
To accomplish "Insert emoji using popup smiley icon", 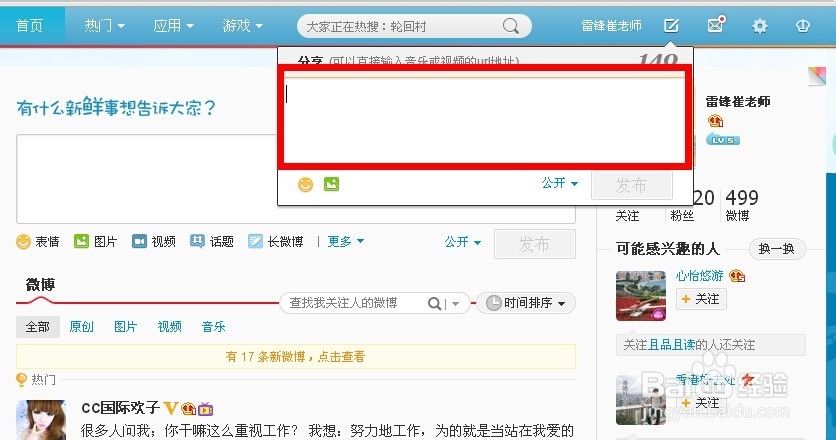I will (x=306, y=185).
